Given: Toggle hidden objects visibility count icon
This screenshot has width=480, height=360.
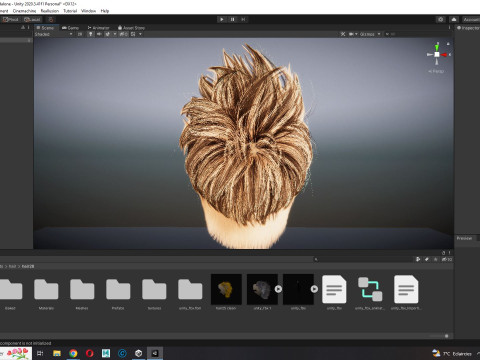Looking at the screenshot, I should pos(123,34).
